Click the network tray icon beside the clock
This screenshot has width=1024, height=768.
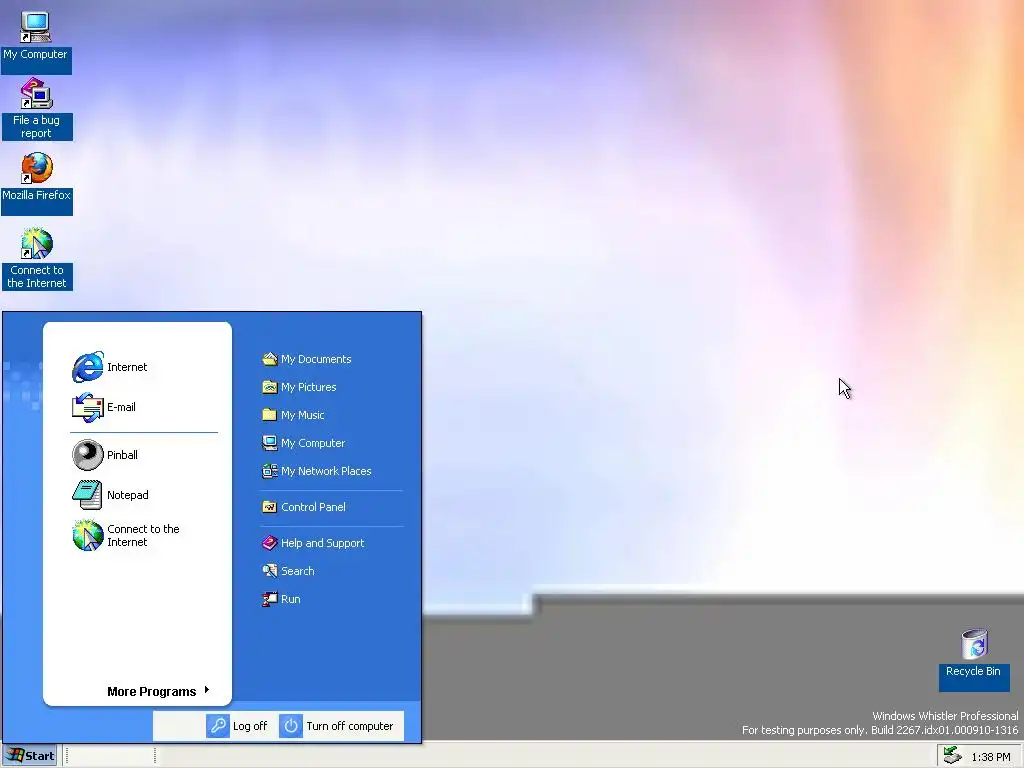click(x=953, y=756)
